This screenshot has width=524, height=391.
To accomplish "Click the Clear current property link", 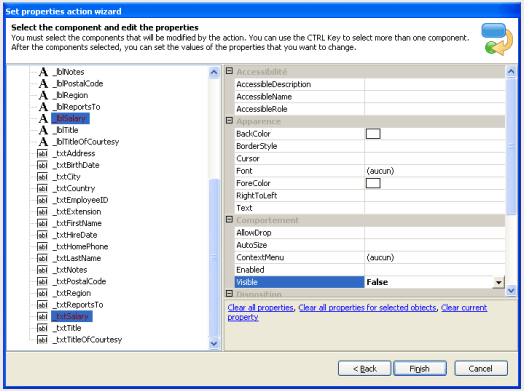I will click(464, 307).
